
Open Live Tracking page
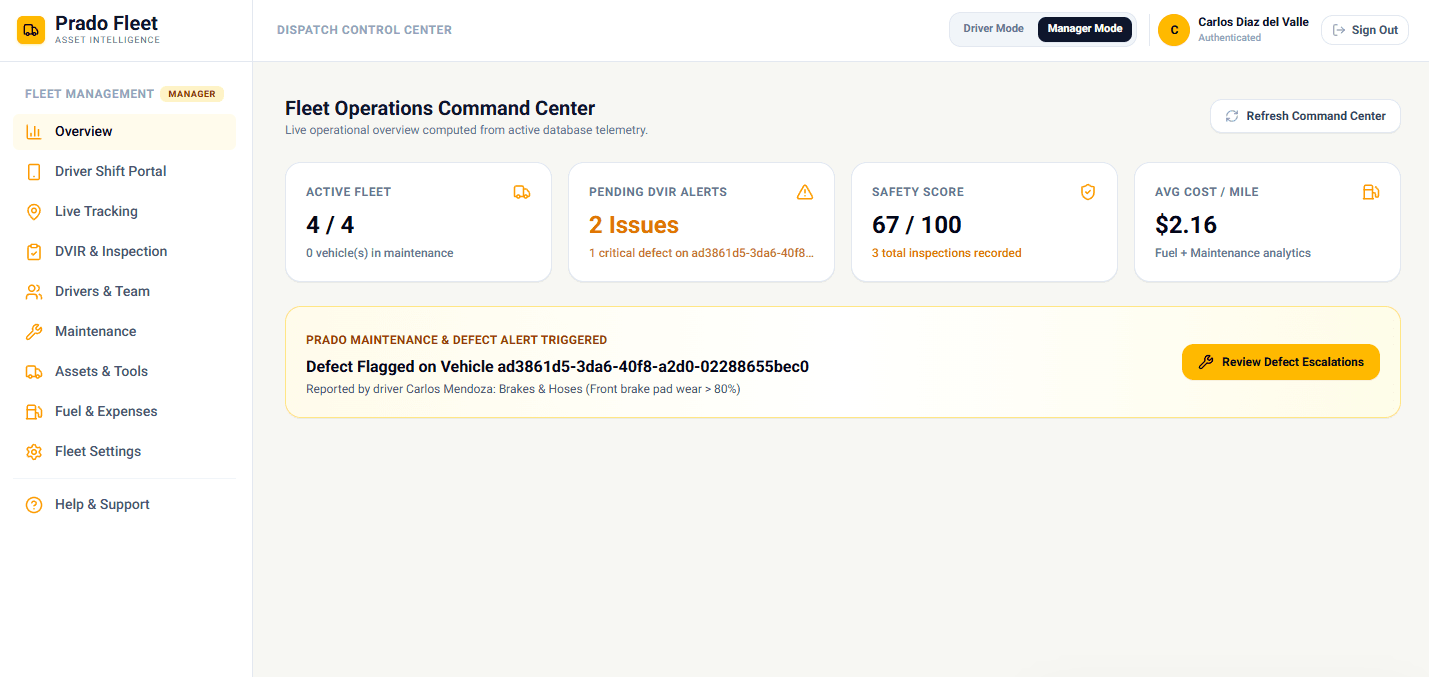[125, 211]
